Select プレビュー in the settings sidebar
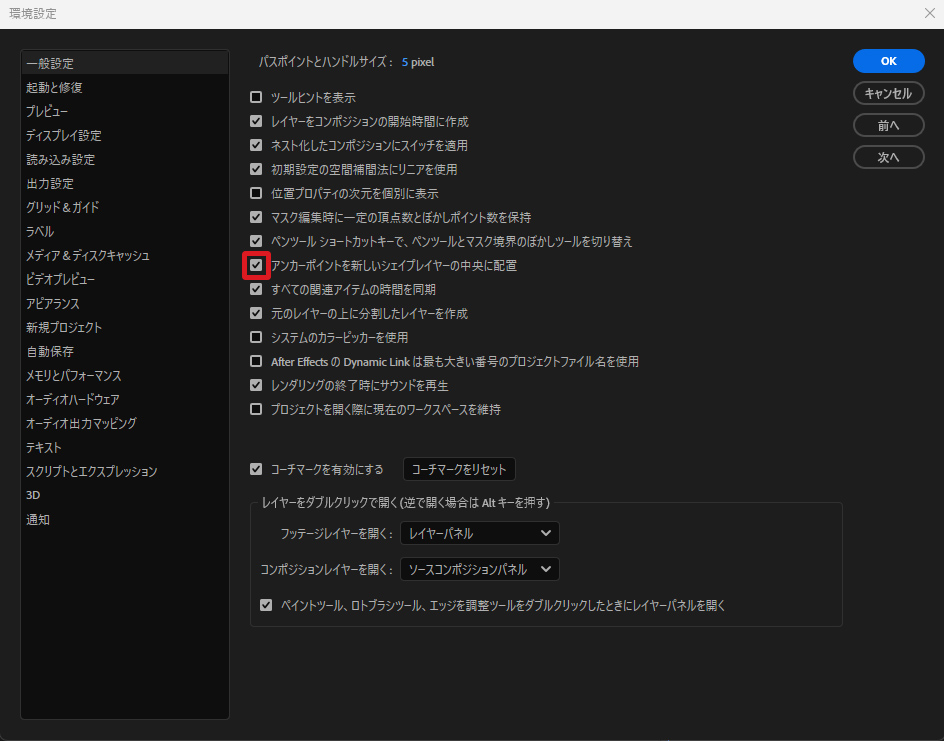Screen dimensions: 944x741 (47, 111)
